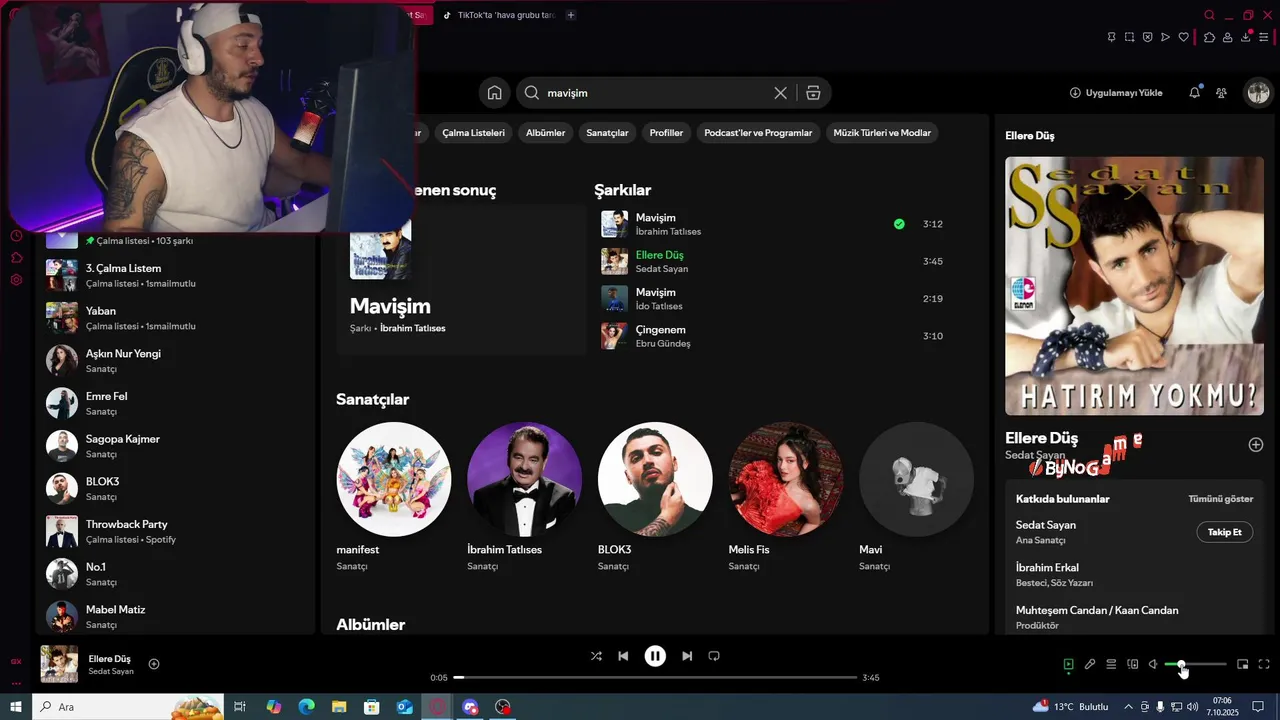Select Podcast'ler ve Programlar filter chip
This screenshot has width=1280, height=720.
(x=758, y=133)
